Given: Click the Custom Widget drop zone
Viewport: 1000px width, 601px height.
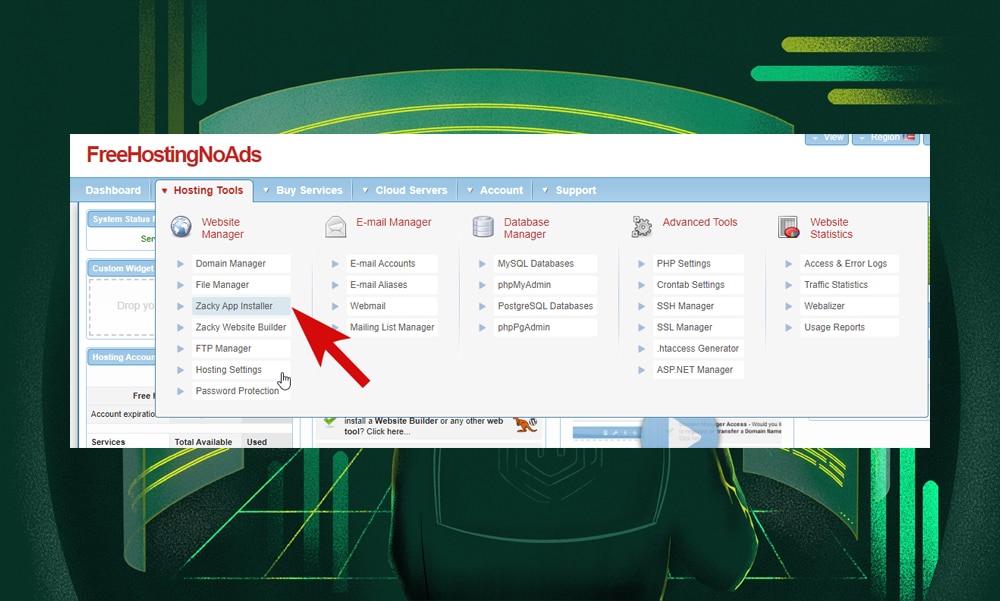Looking at the screenshot, I should (124, 305).
